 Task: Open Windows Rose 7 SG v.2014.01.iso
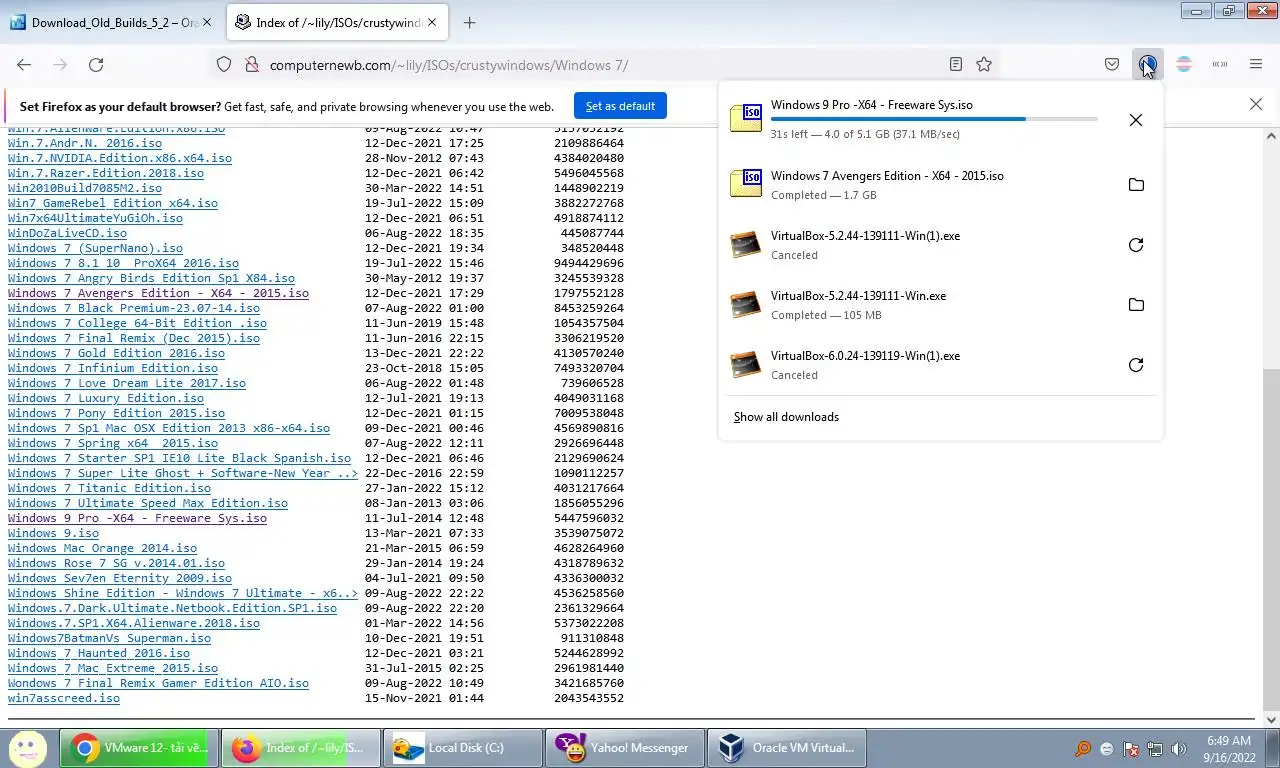[116, 563]
